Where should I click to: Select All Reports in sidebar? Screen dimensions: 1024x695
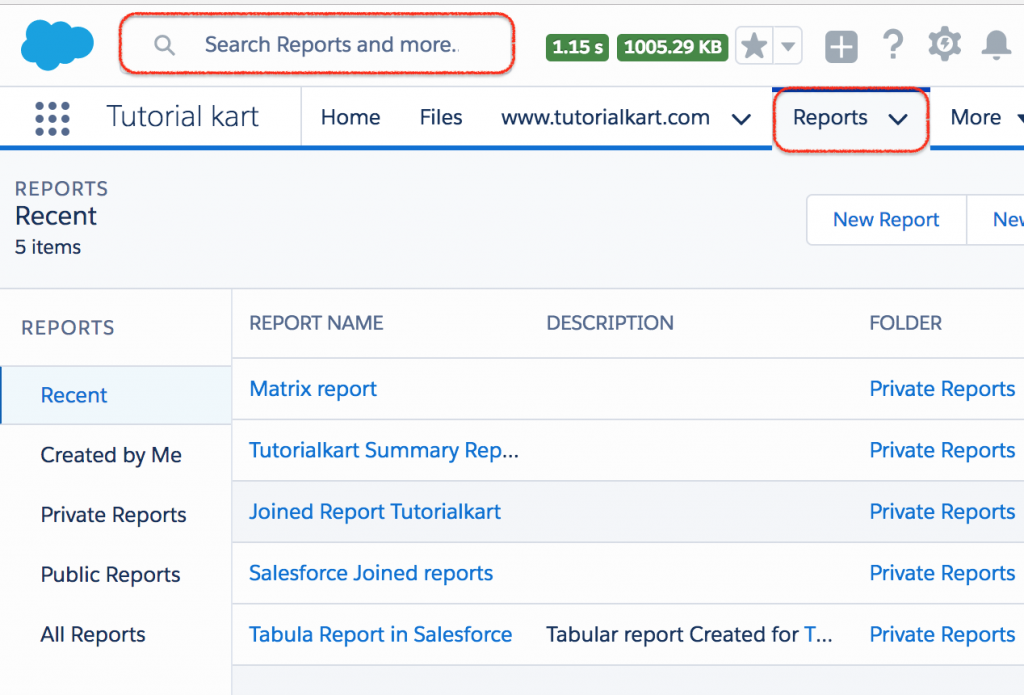pos(93,634)
